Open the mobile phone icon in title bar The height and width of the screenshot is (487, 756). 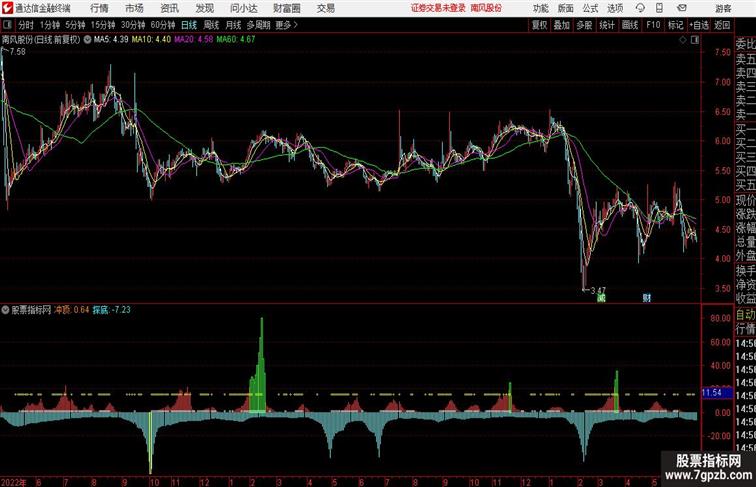659,8
